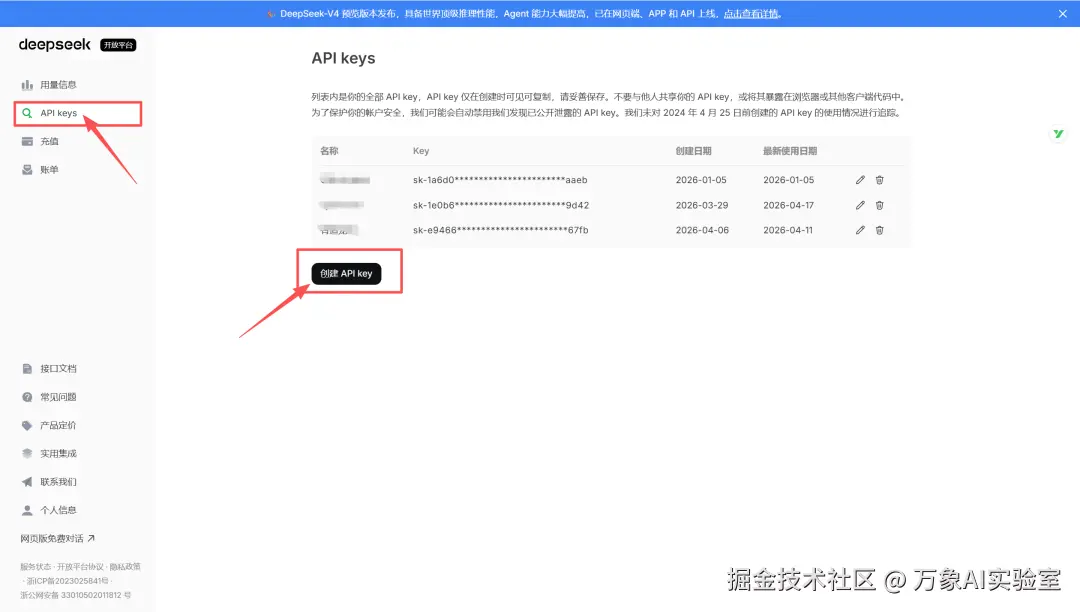Screen dimensions: 1080x612
Task: Click key text sk-1a6d0...aaeb
Action: [x=500, y=180]
